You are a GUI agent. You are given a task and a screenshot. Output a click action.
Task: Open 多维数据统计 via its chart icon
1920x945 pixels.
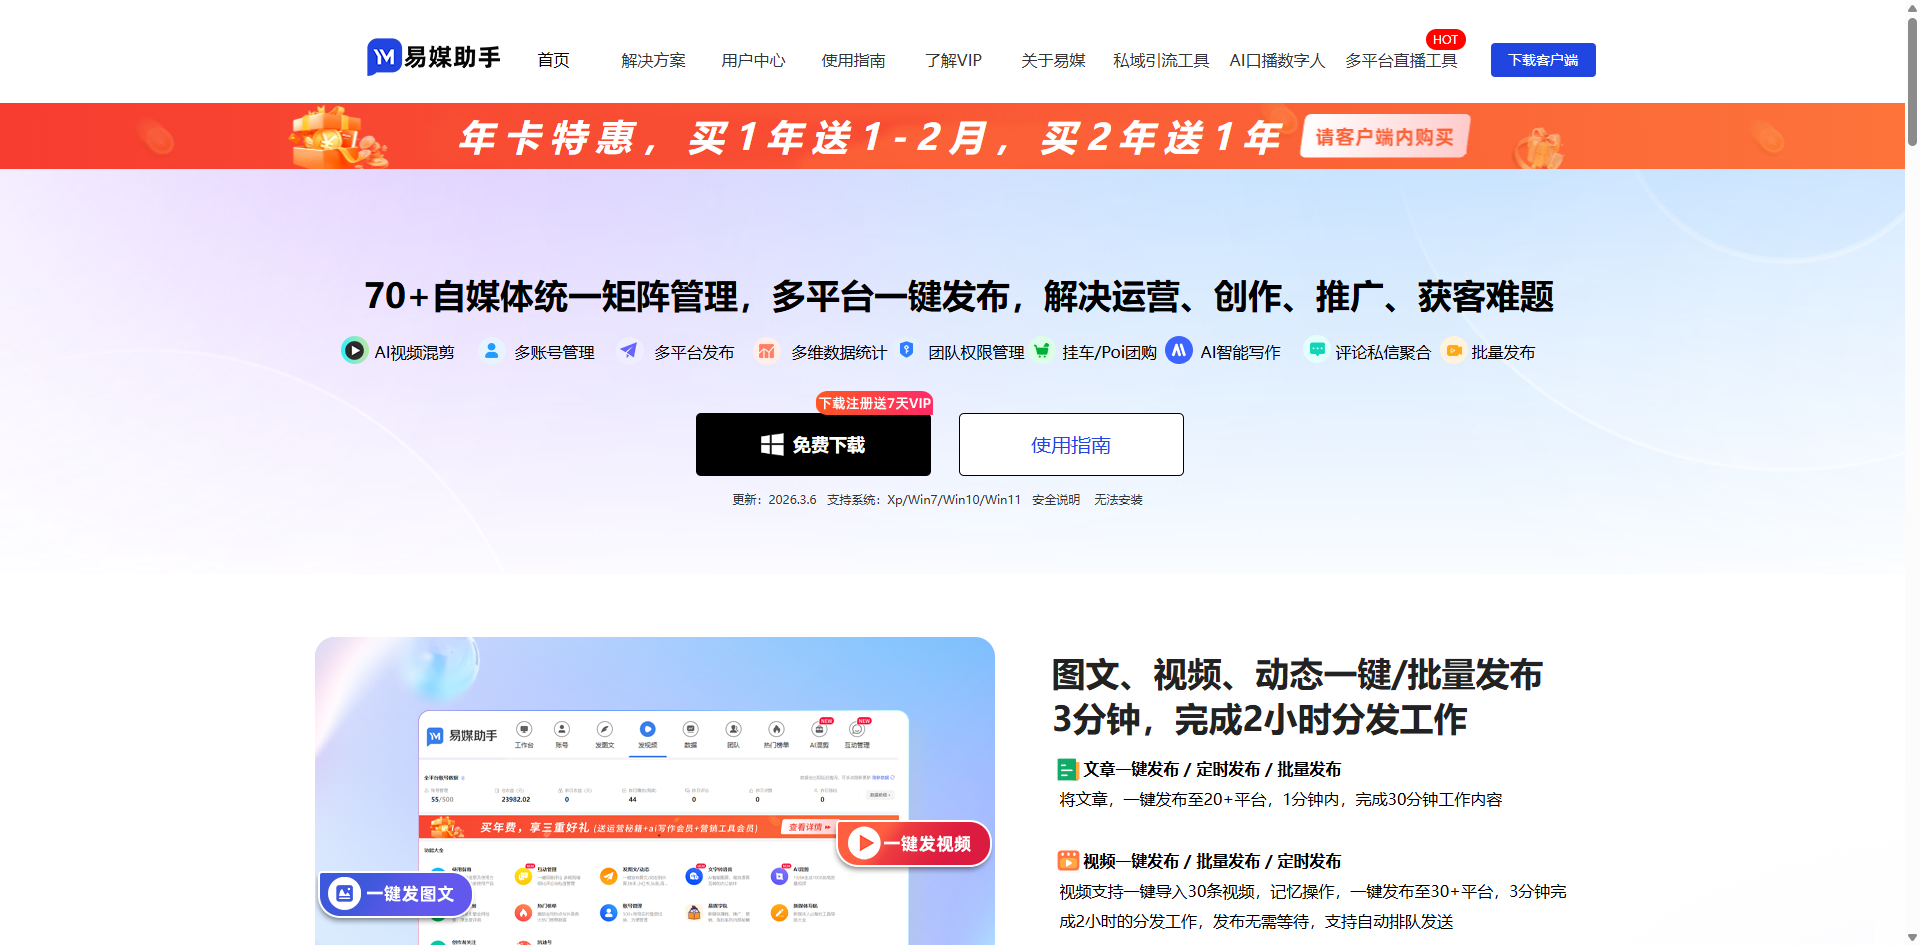767,351
